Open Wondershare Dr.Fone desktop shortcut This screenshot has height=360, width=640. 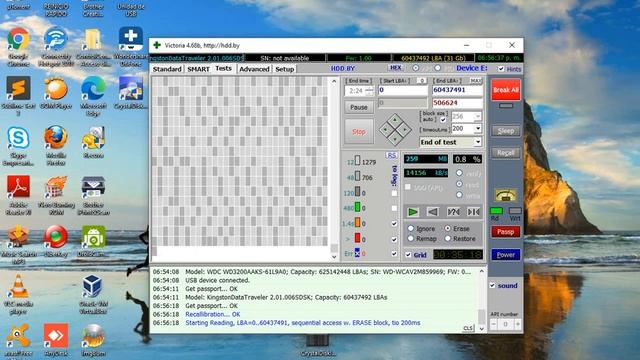pyautogui.click(x=131, y=47)
